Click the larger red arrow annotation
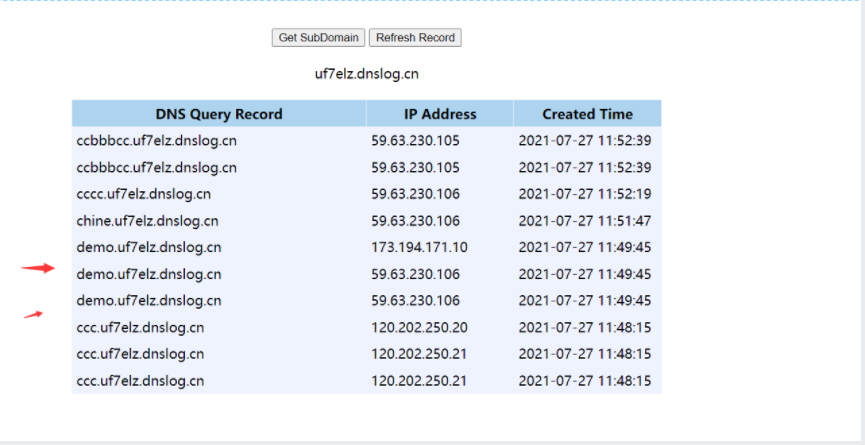This screenshot has height=445, width=865. pos(39,268)
